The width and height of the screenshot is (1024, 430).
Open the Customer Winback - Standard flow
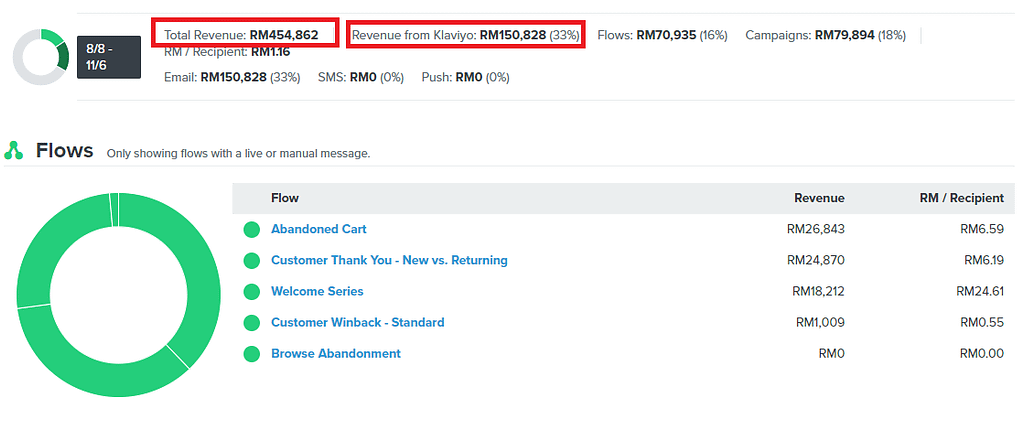click(x=358, y=322)
